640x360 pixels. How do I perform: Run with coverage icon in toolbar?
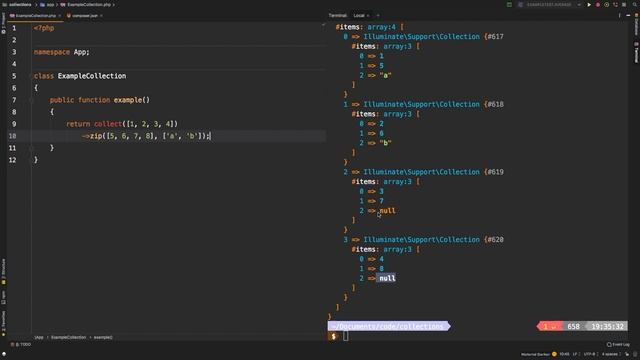607,4
